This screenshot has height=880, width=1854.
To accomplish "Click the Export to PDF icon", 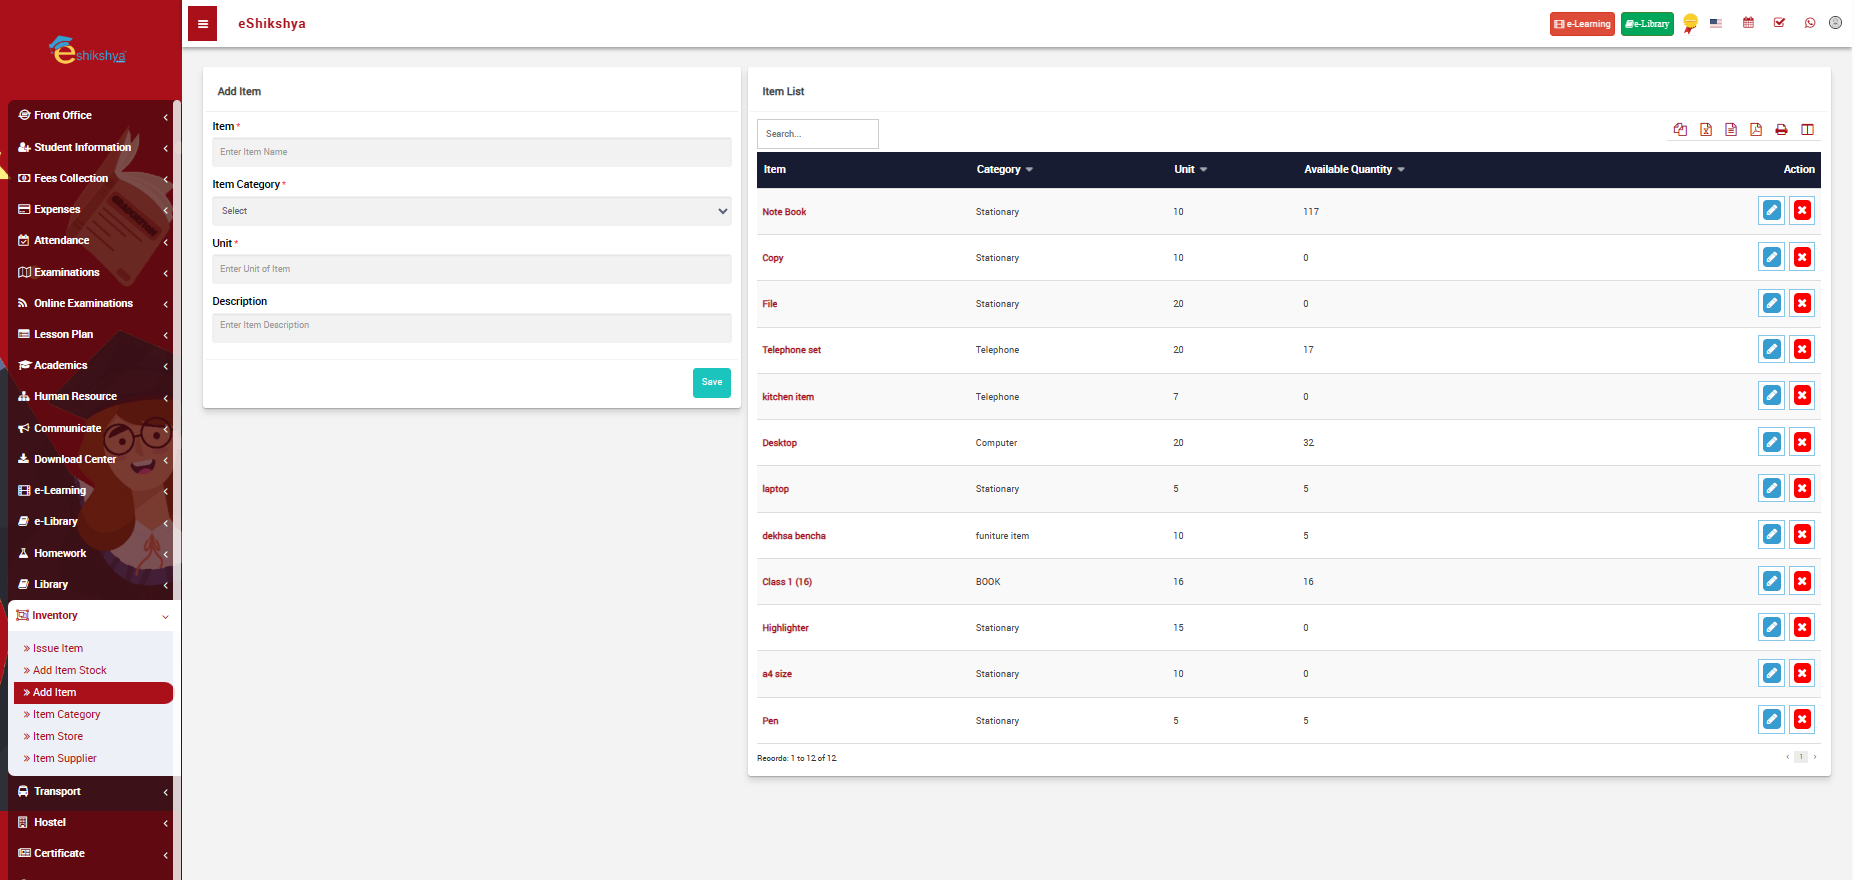I will [1756, 130].
